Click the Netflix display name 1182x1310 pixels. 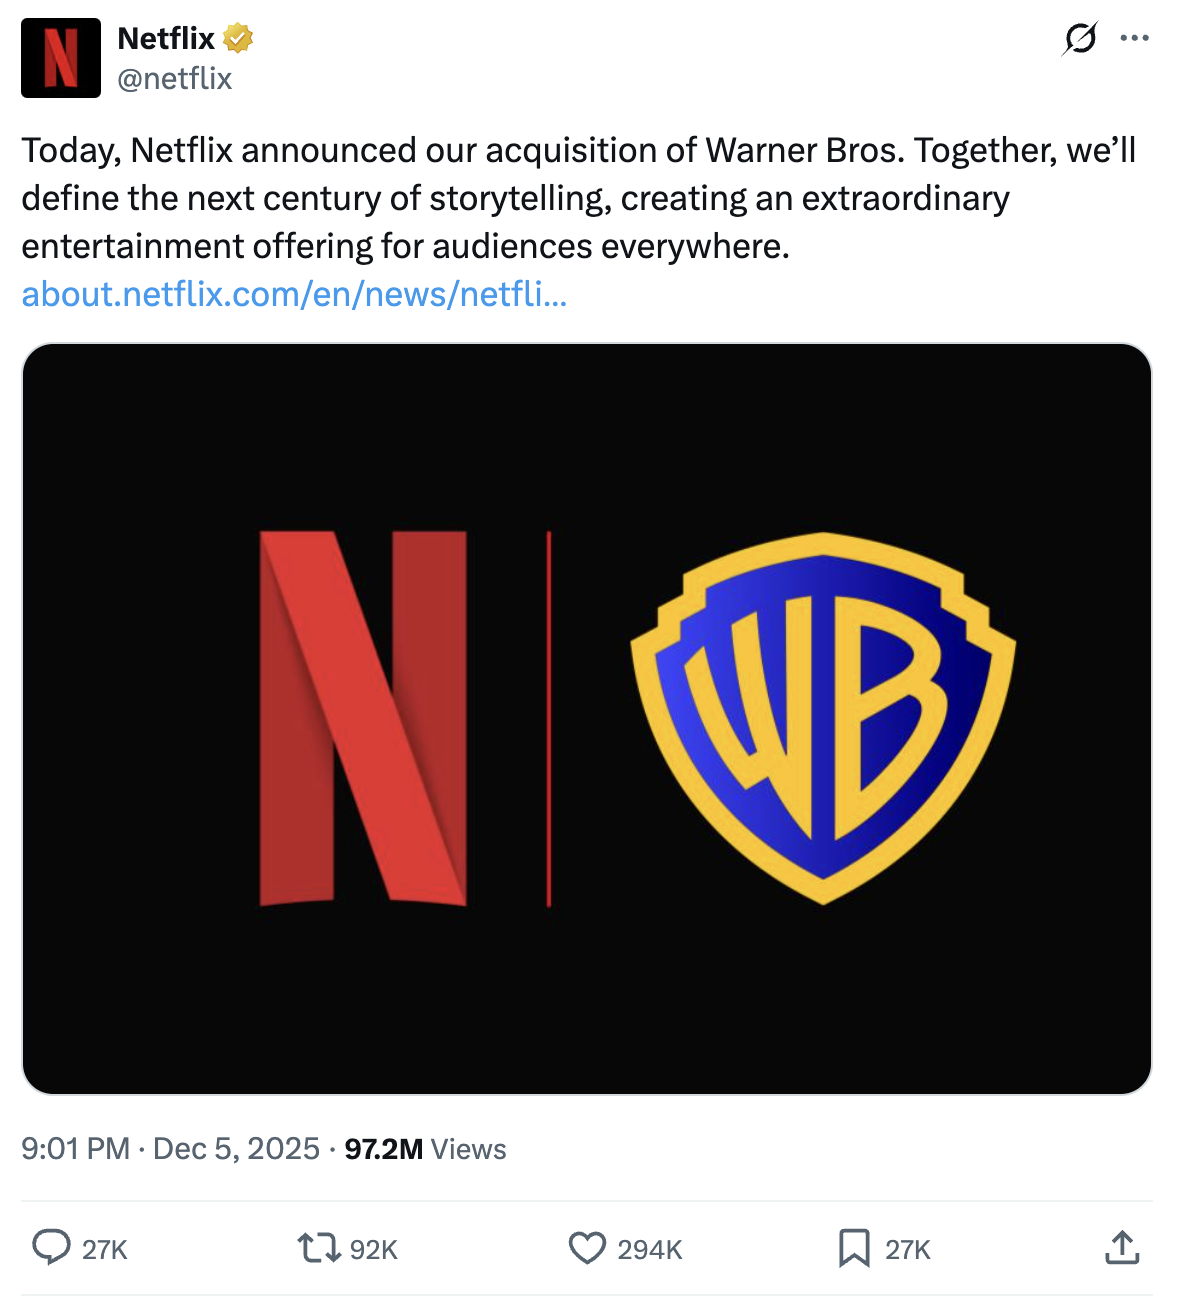[x=163, y=38]
